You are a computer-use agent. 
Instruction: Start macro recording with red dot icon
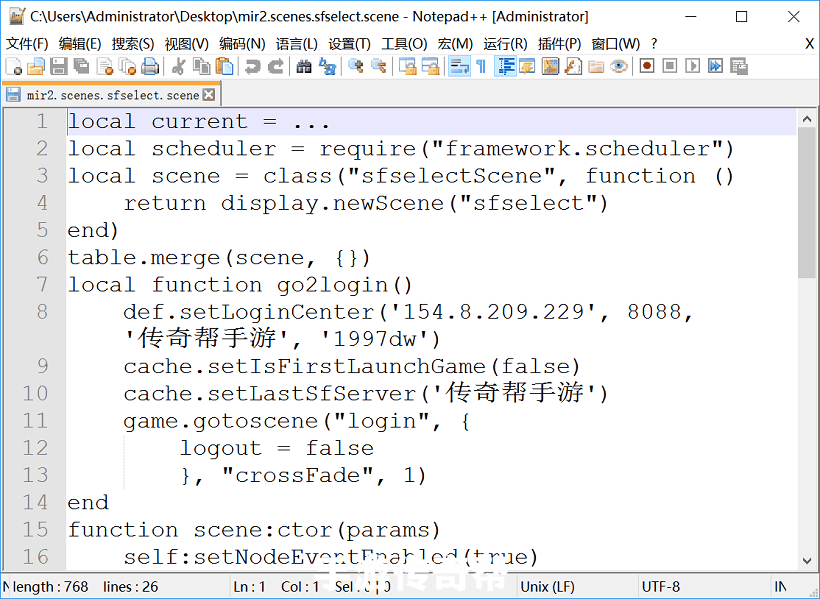coord(647,67)
